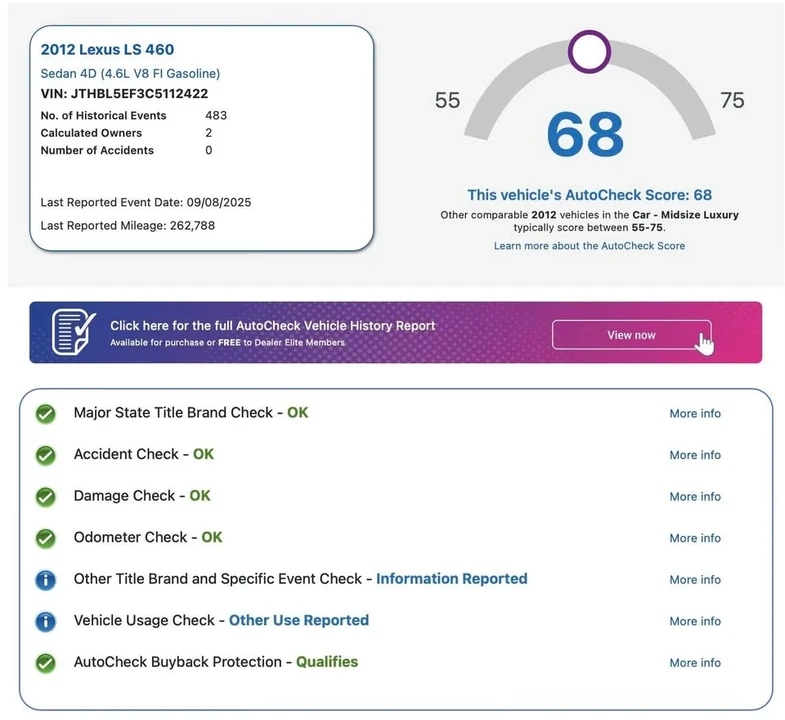The image size is (785, 720).
Task: Click the VIN JTHBL5EF3C5112422 text
Action: point(124,94)
